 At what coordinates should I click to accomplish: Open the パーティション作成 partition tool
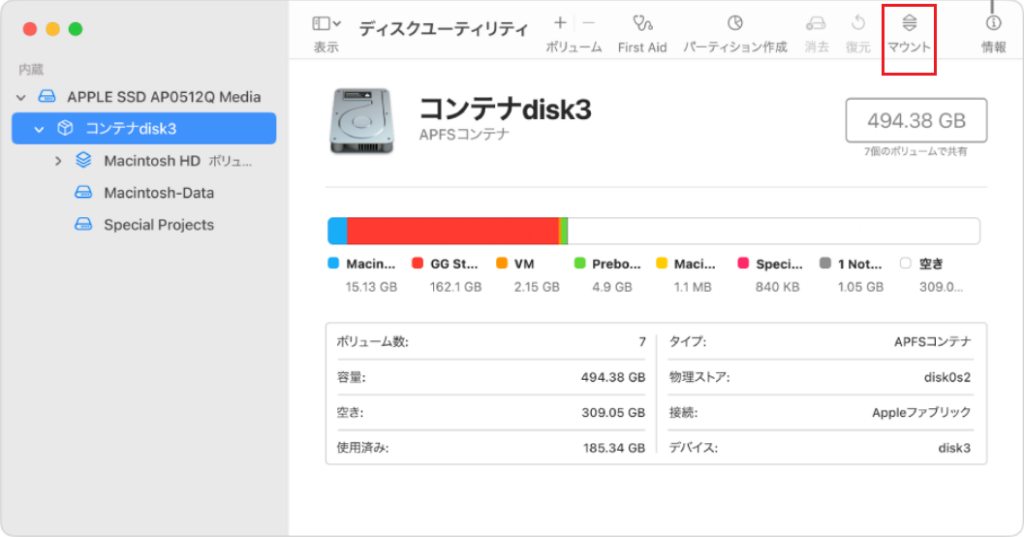point(735,34)
